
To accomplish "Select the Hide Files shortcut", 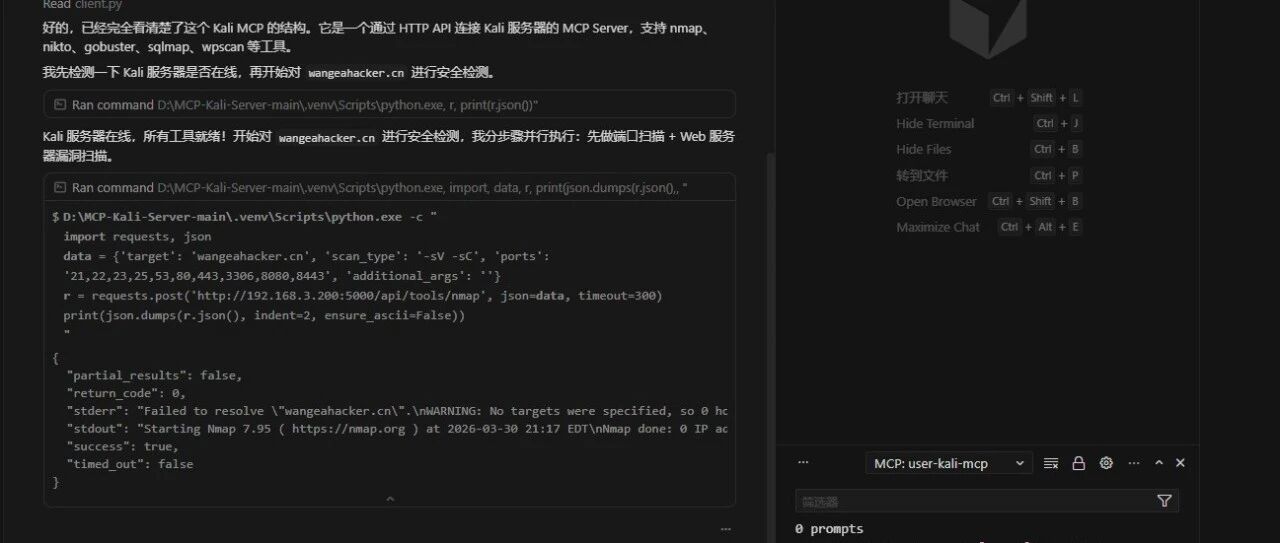I will (924, 149).
